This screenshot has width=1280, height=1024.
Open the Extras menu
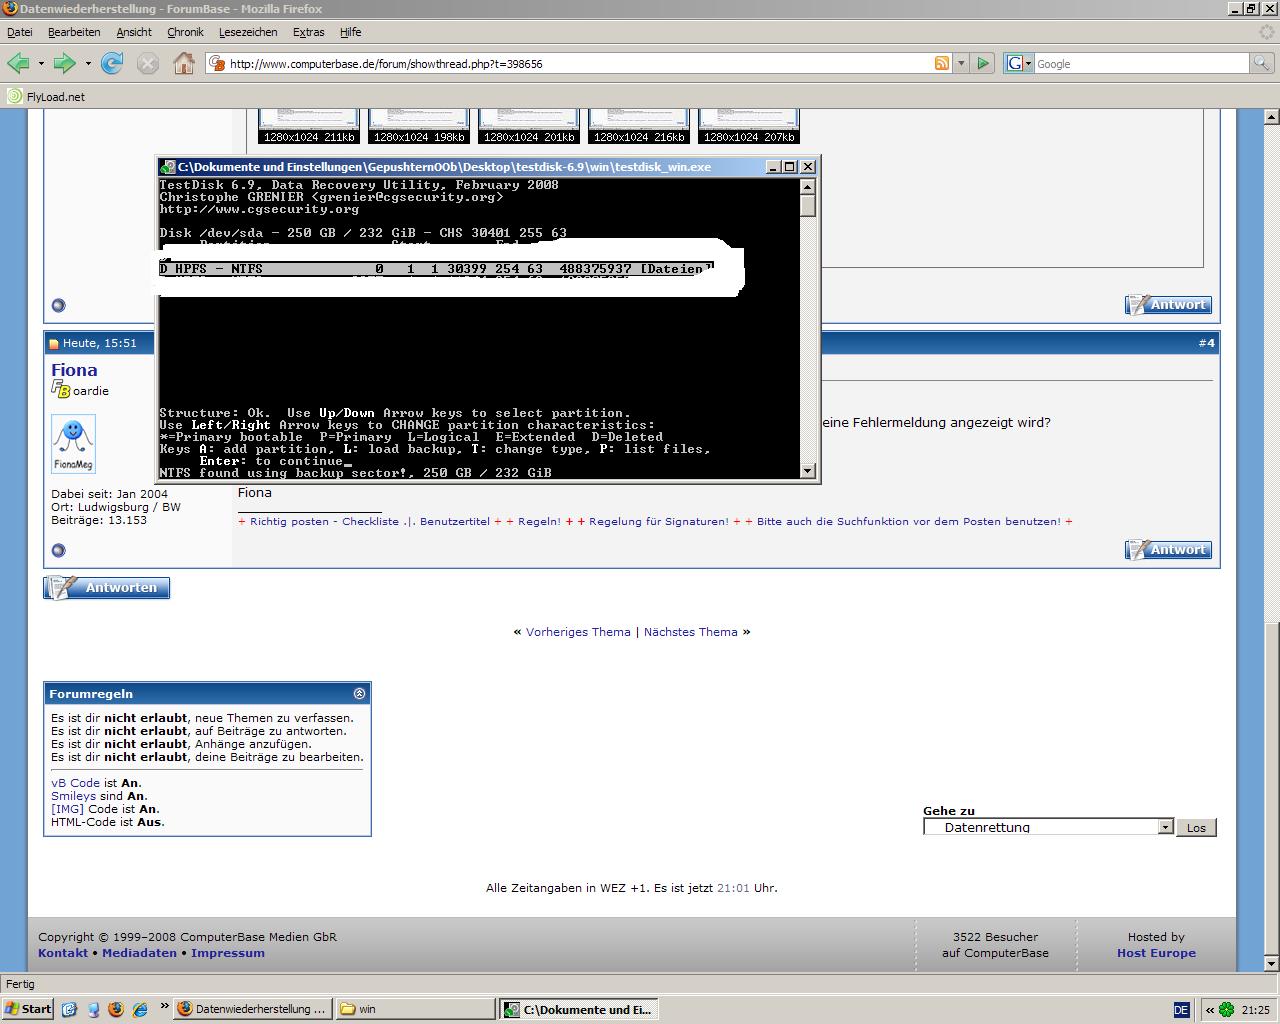click(x=308, y=32)
